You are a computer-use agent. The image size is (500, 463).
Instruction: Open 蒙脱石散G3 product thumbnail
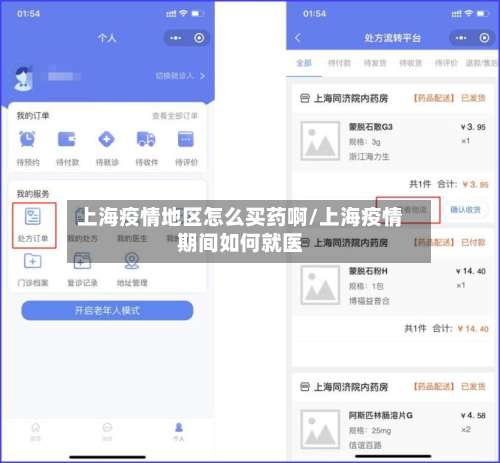(x=320, y=141)
